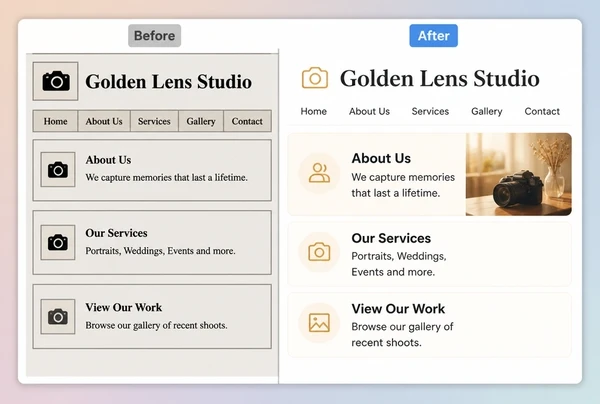Click After text 'Portraits, Weddings, Events and more.'

[x=399, y=264]
